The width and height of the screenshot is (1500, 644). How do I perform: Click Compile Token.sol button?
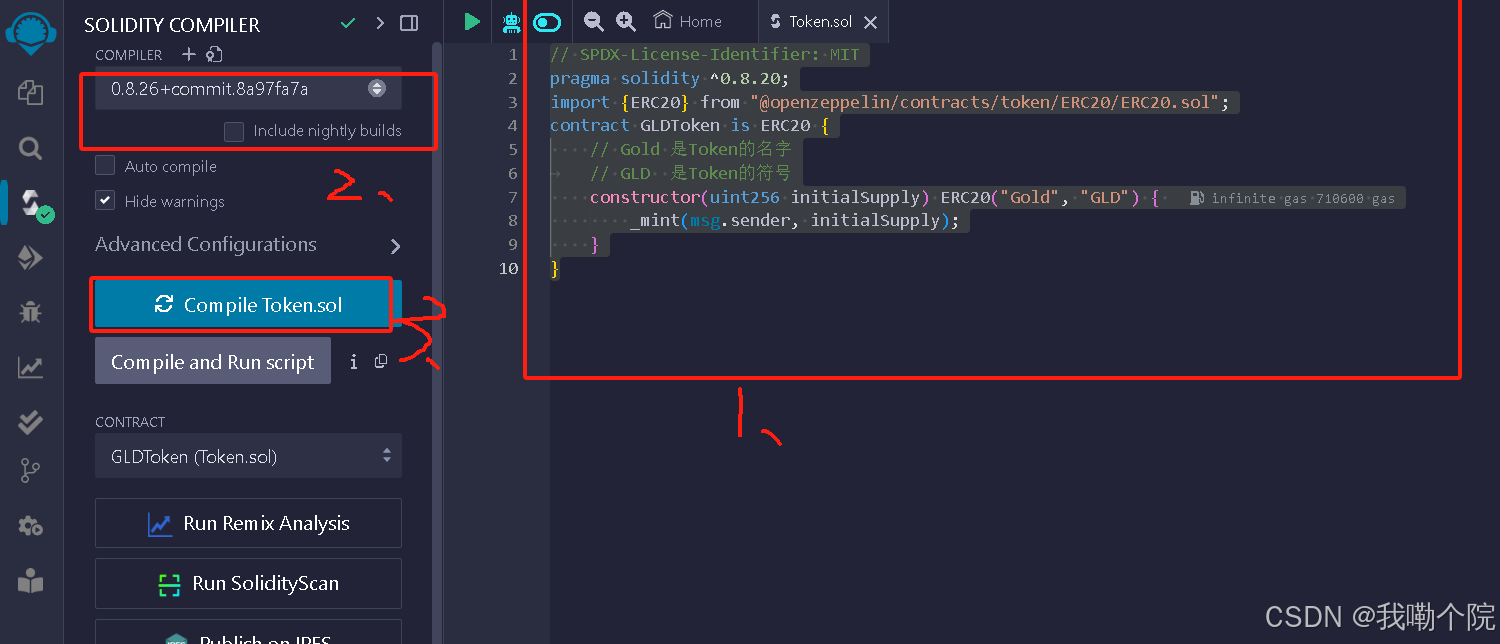pos(248,305)
